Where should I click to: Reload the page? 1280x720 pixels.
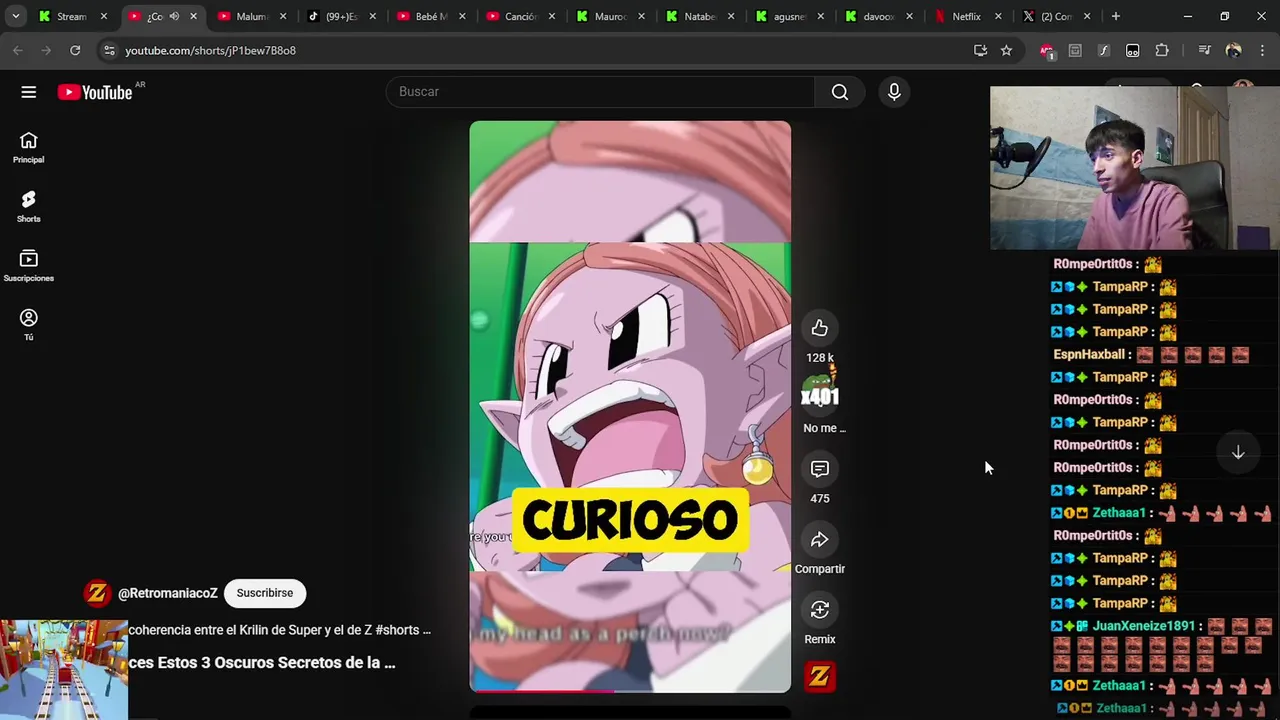(x=75, y=50)
